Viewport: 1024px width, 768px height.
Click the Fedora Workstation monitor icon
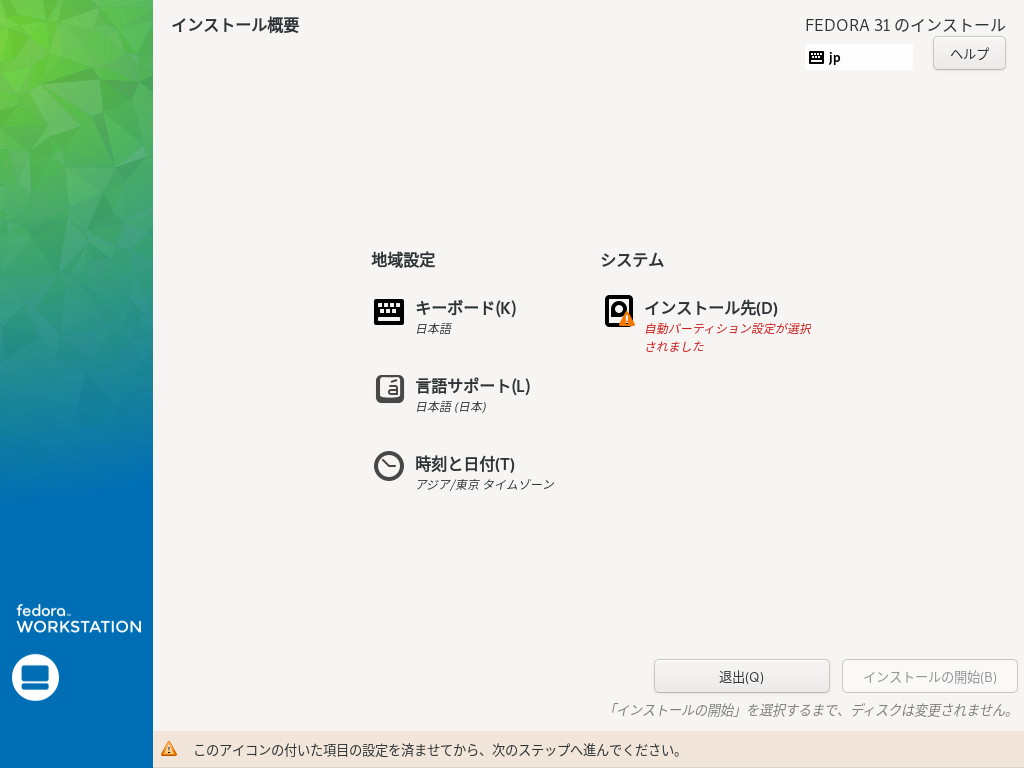tap(35, 677)
